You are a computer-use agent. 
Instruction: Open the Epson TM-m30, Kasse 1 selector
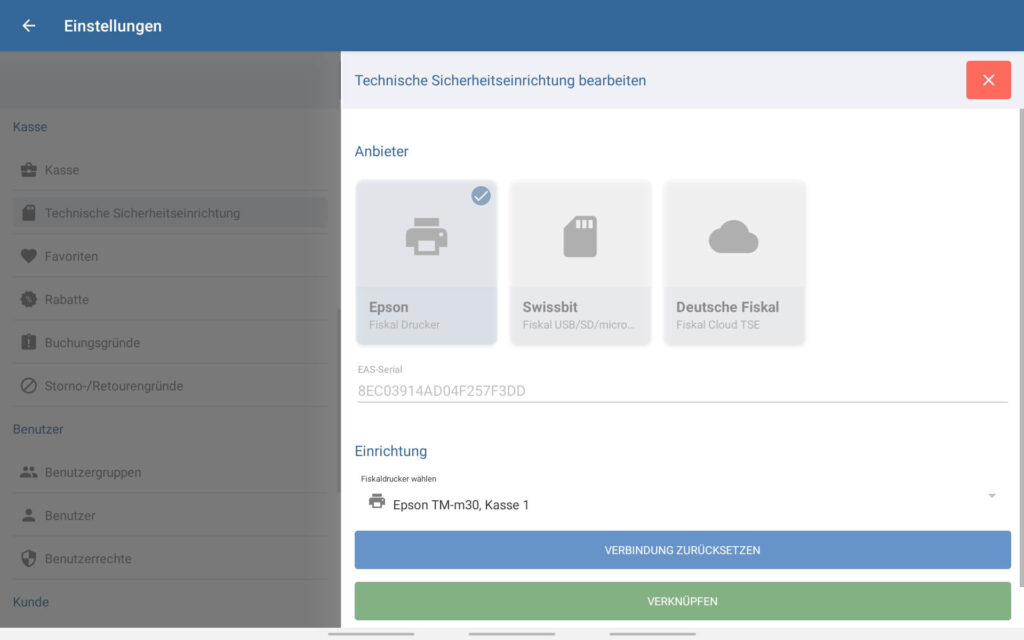click(460, 504)
